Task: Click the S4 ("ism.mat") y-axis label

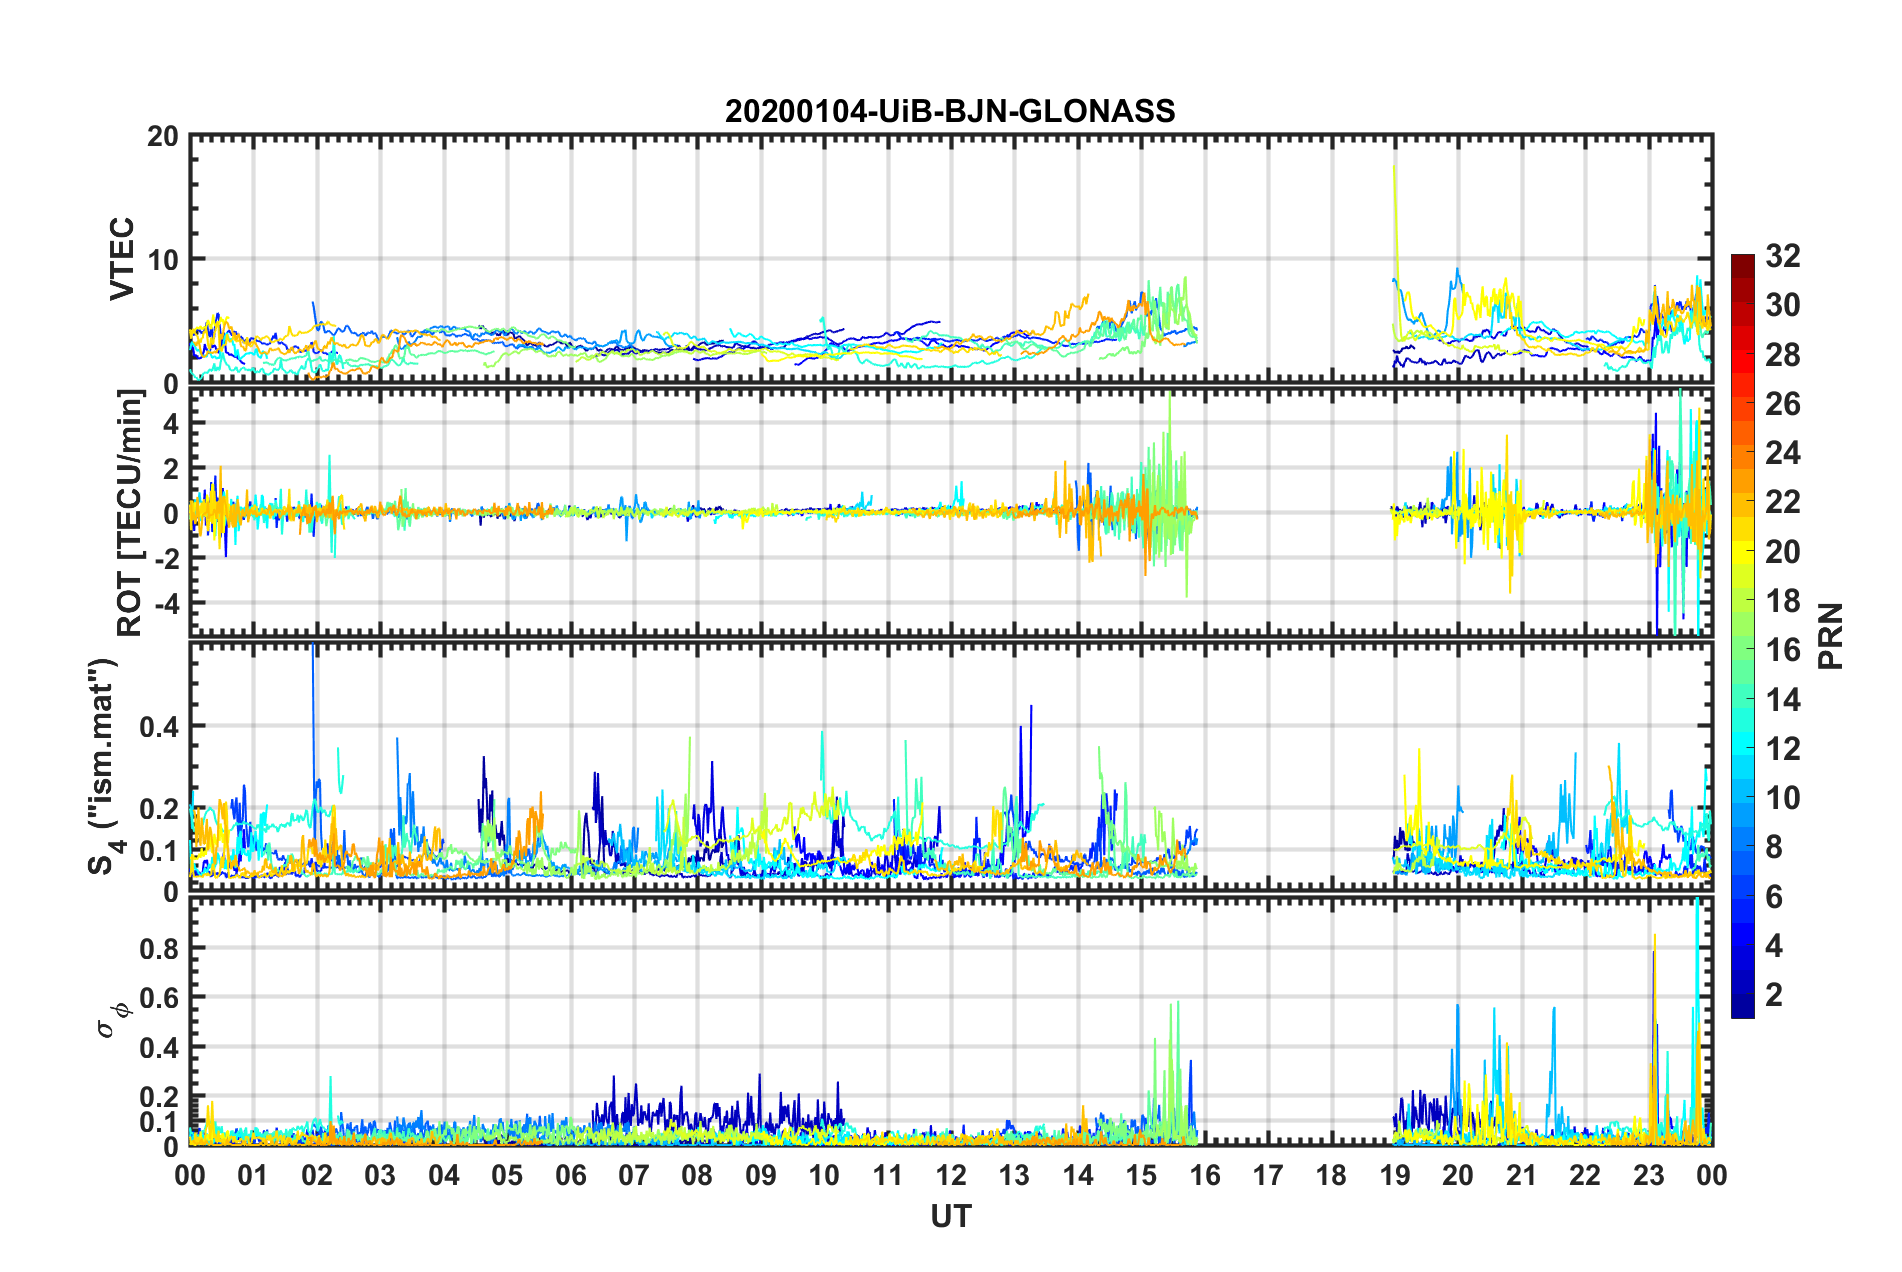Action: [x=105, y=766]
